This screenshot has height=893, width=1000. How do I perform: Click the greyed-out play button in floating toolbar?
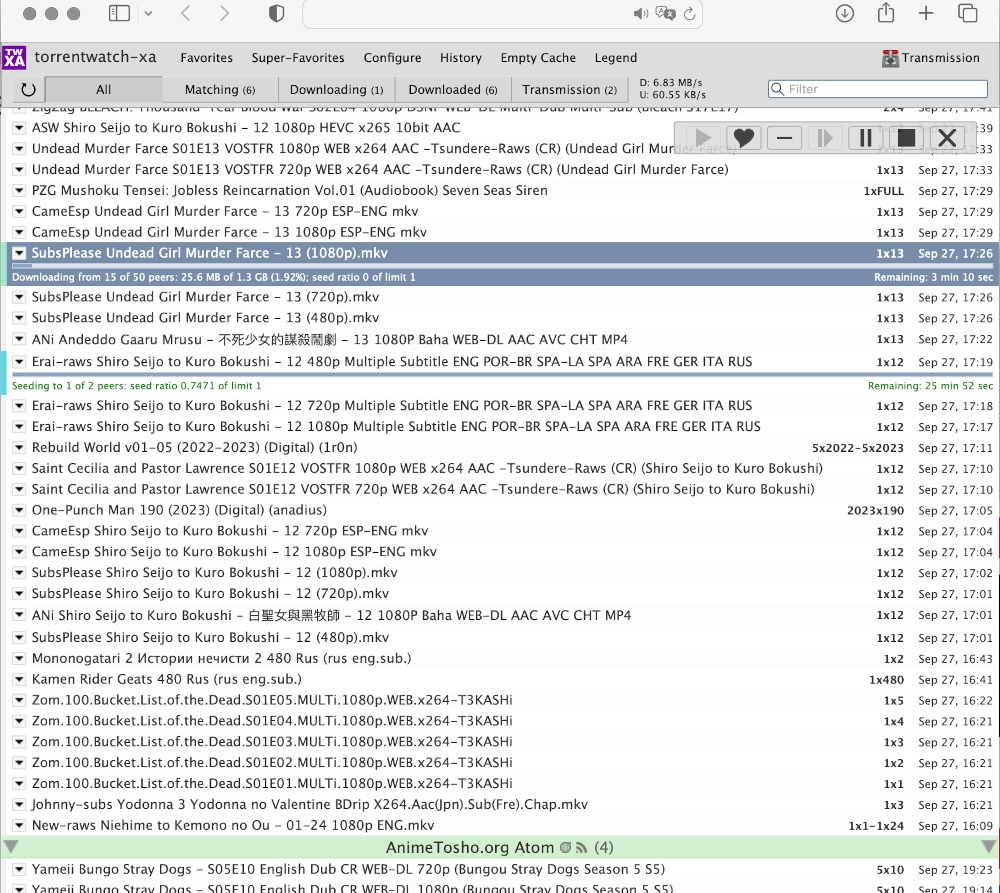click(x=703, y=137)
